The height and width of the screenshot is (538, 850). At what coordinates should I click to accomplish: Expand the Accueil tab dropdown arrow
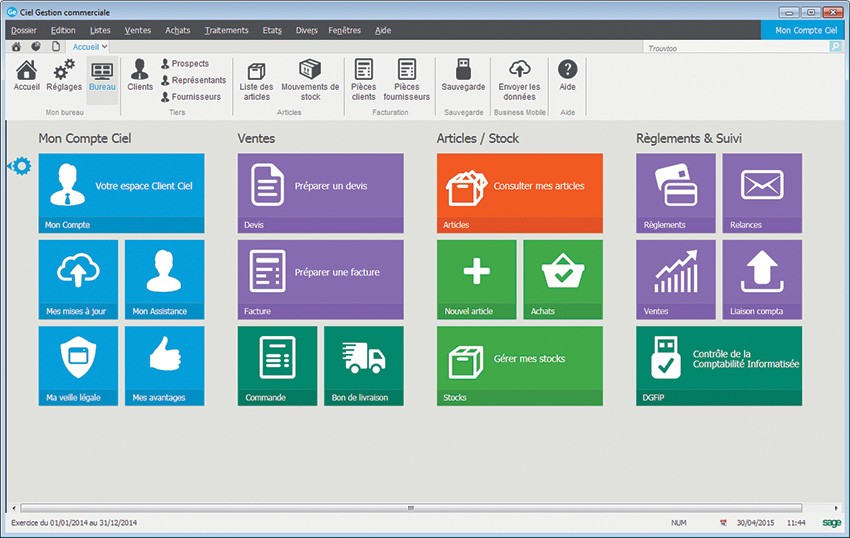click(x=105, y=46)
